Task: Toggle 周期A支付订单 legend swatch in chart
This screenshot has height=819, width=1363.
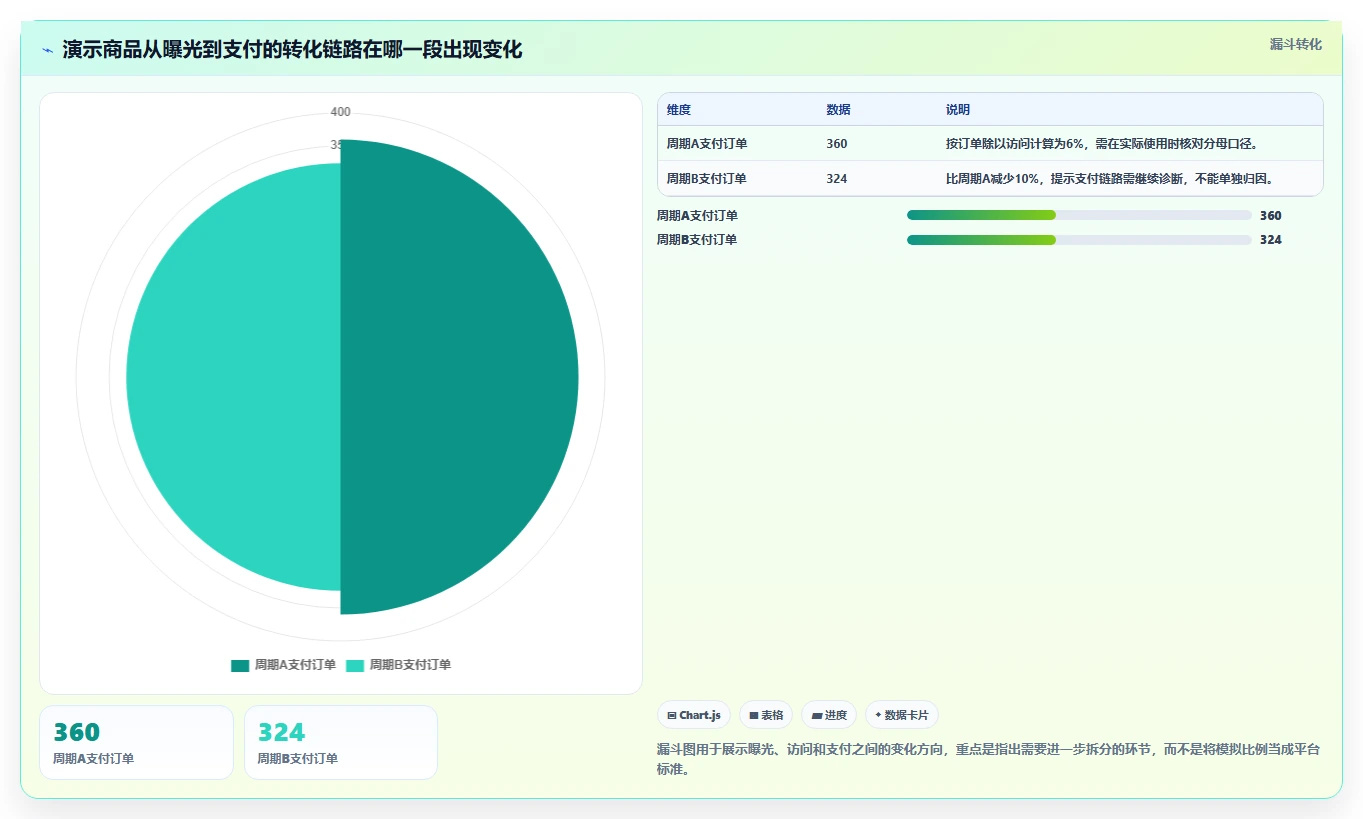Action: point(240,665)
